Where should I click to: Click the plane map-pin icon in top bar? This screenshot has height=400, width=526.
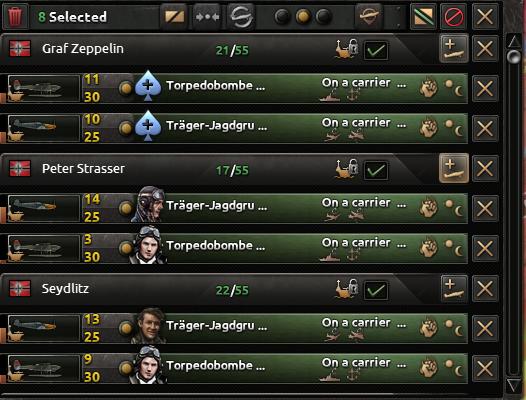coord(369,16)
